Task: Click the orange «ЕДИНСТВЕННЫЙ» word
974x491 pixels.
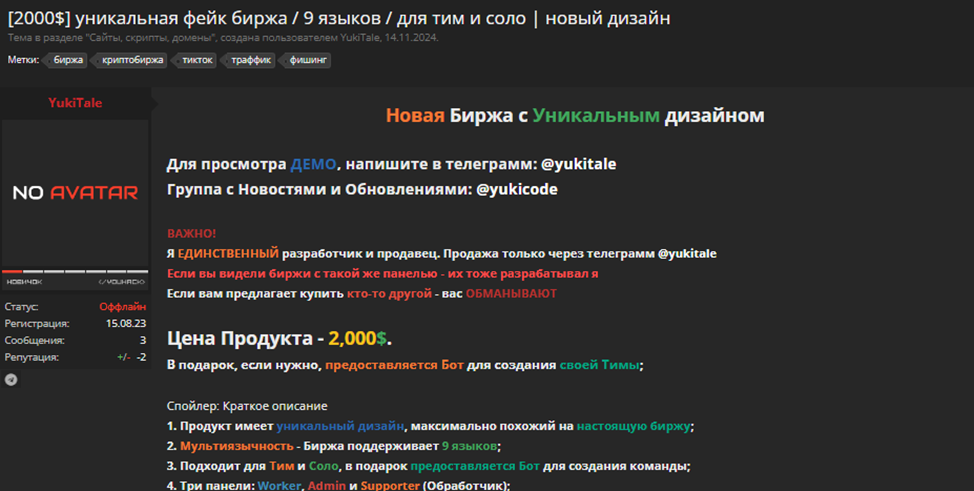Action: [229, 254]
